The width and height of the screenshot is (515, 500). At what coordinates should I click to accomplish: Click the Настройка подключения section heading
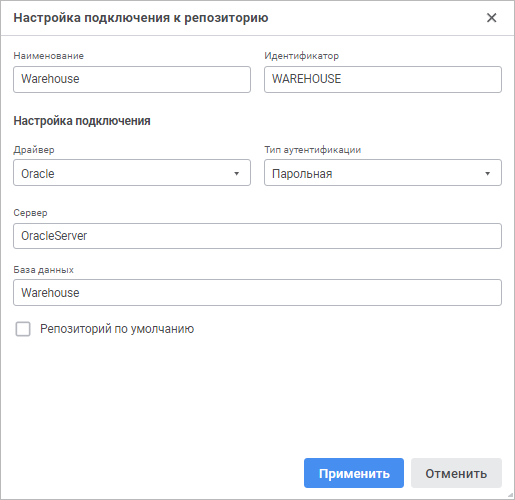tap(82, 121)
